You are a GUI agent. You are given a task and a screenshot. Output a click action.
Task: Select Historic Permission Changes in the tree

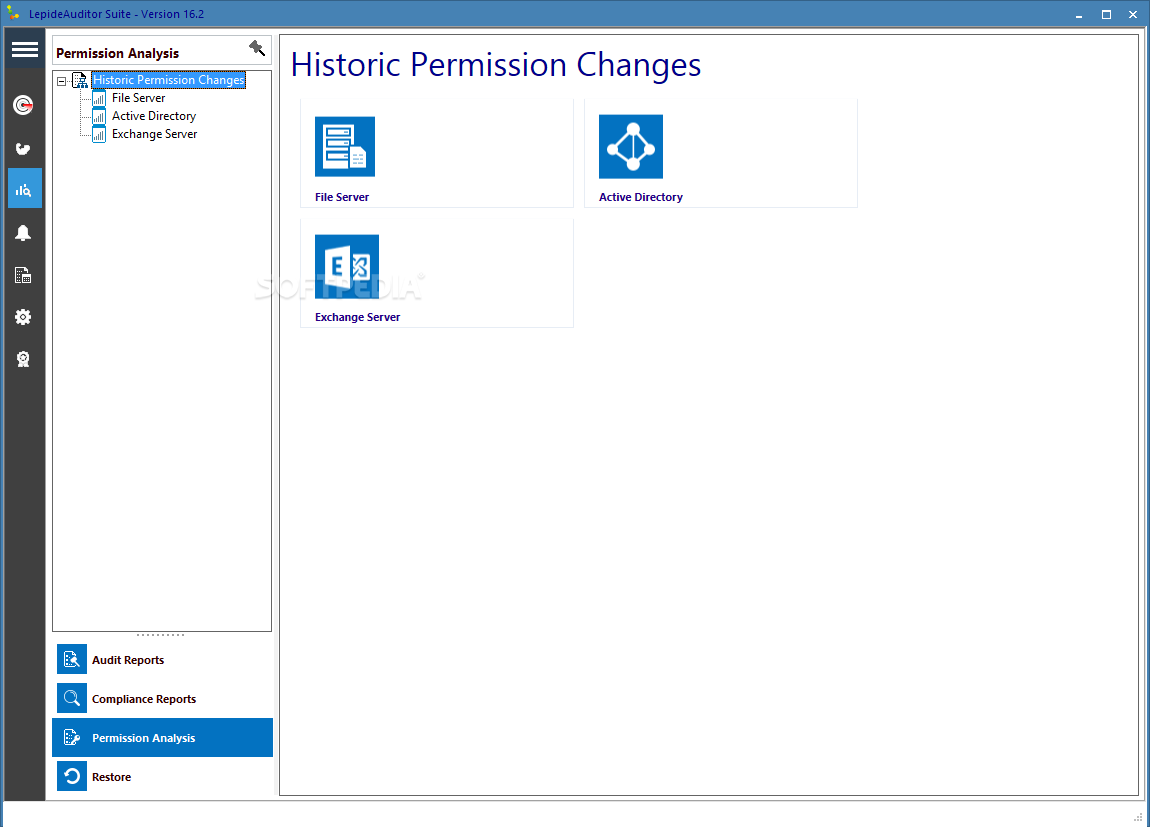pos(169,80)
